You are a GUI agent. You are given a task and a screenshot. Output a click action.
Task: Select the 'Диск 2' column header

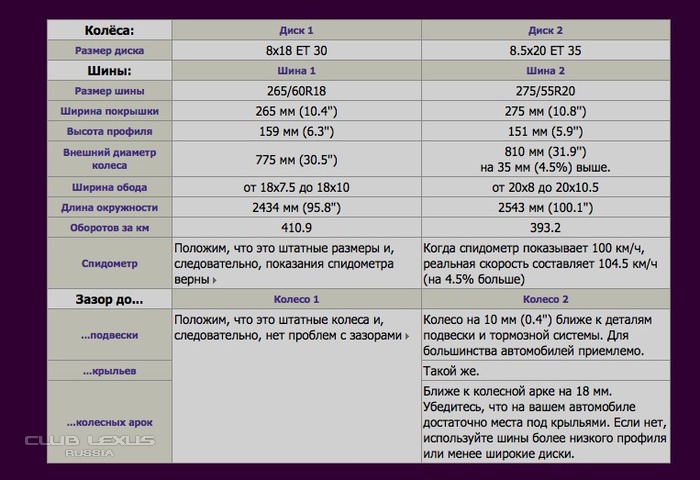tap(545, 30)
